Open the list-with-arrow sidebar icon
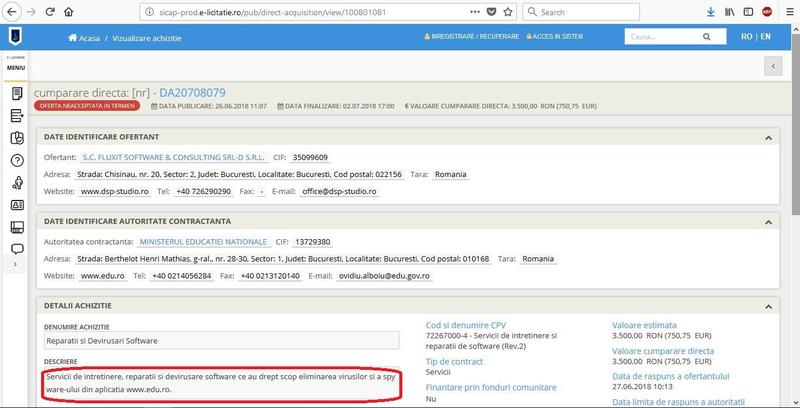Screen dimensions: 800x408 point(17,116)
